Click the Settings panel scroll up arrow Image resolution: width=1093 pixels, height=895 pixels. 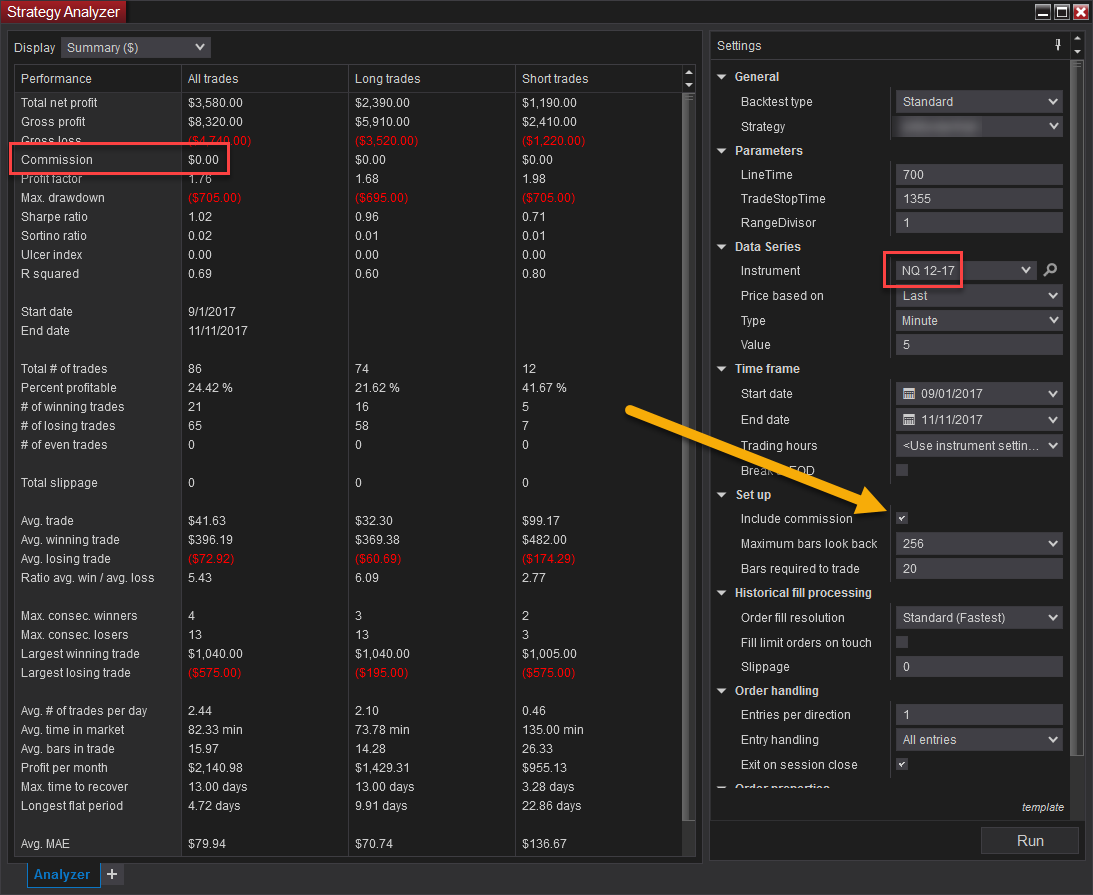(1077, 39)
